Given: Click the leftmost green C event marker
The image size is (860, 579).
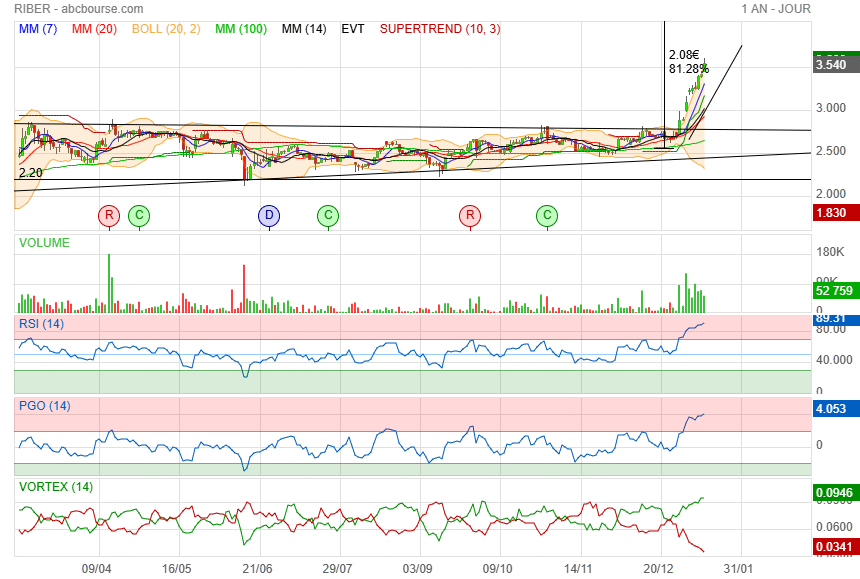Looking at the screenshot, I should [139, 215].
